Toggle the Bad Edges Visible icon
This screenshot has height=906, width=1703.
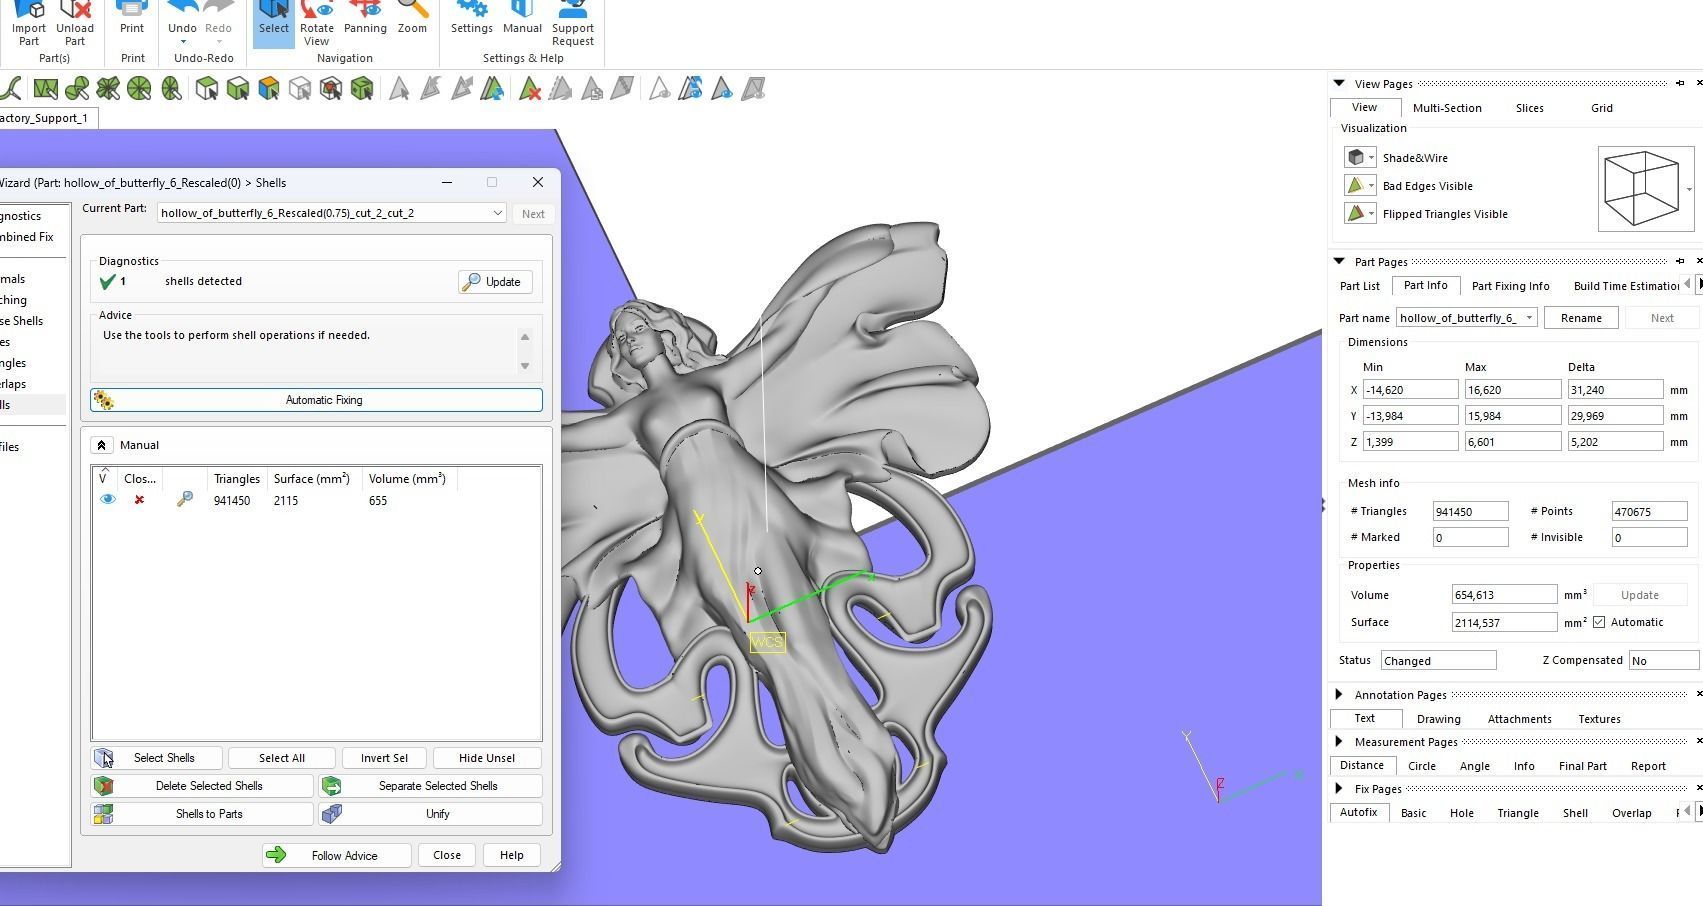[x=1355, y=185]
